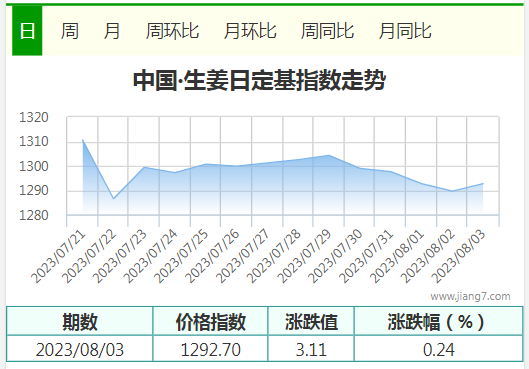529x369 pixels.
Task: Click the 2023/07/29 data point on line
Action: point(329,155)
